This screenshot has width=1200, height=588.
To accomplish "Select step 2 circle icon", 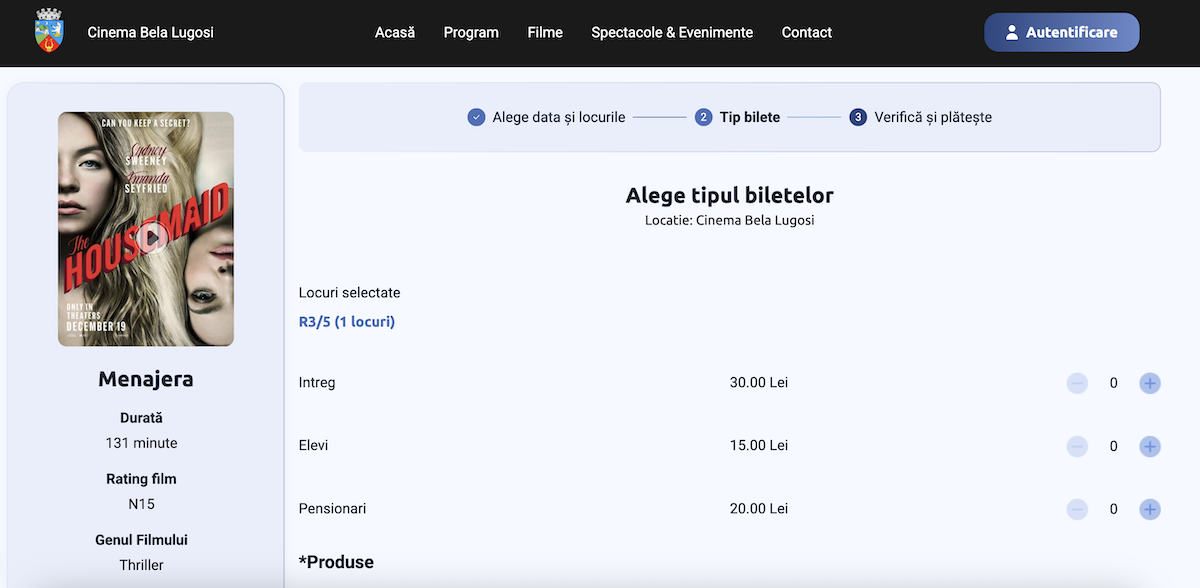I will click(x=703, y=117).
